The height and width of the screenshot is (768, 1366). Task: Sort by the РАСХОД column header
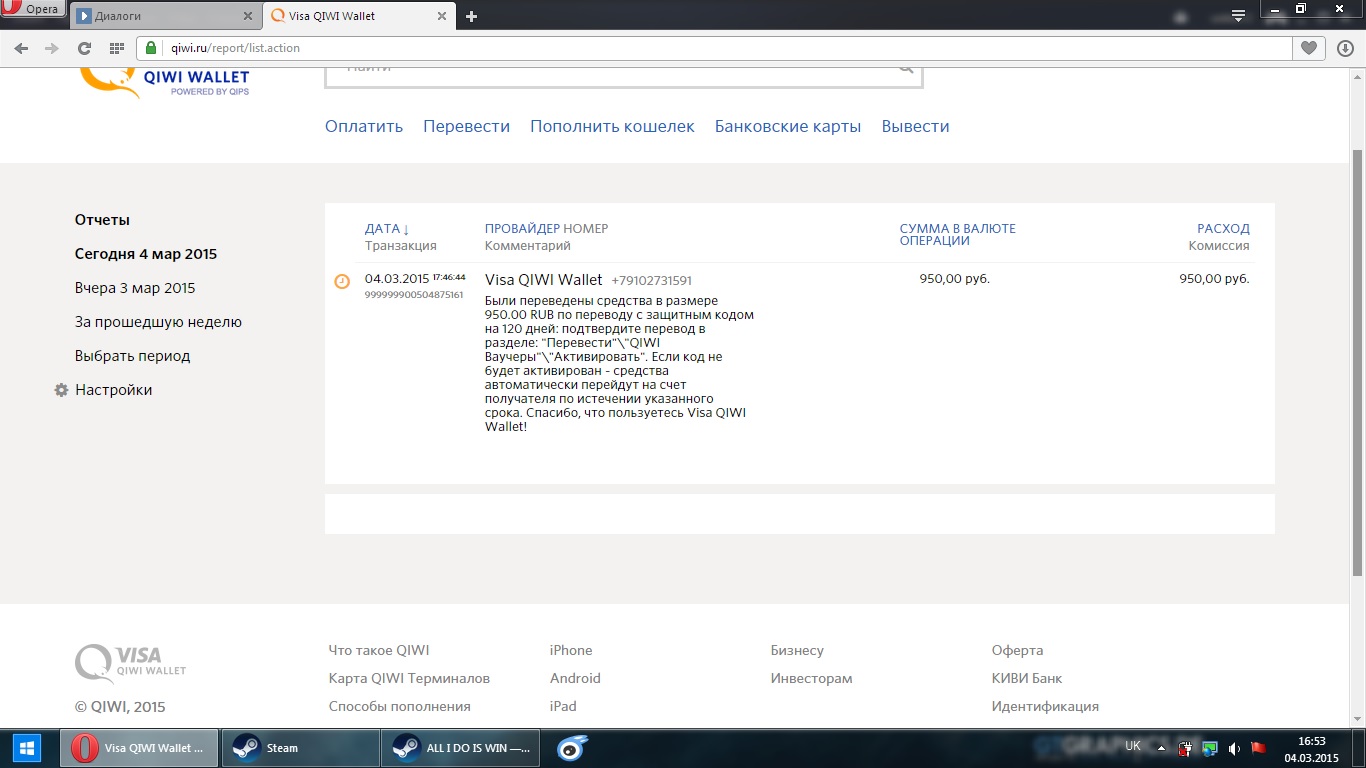click(x=1223, y=228)
